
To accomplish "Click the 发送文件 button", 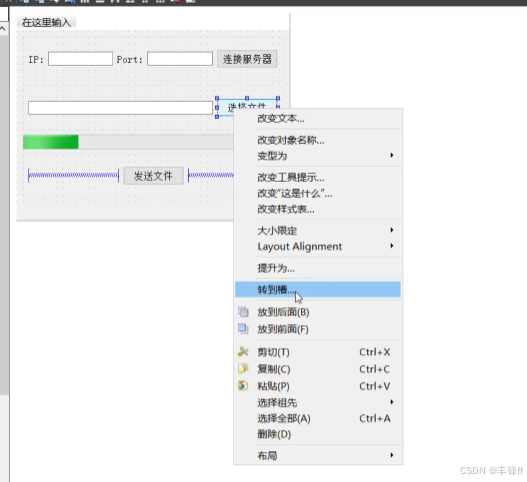I will click(153, 176).
